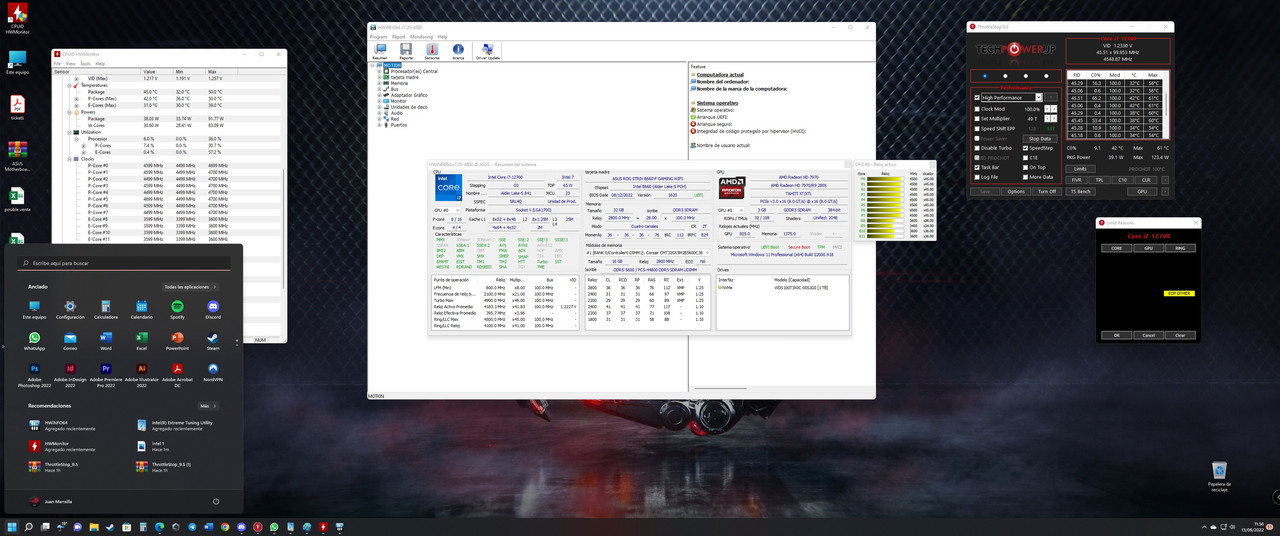
Task: Click the Windows Start button on taskbar
Action: tap(13, 526)
